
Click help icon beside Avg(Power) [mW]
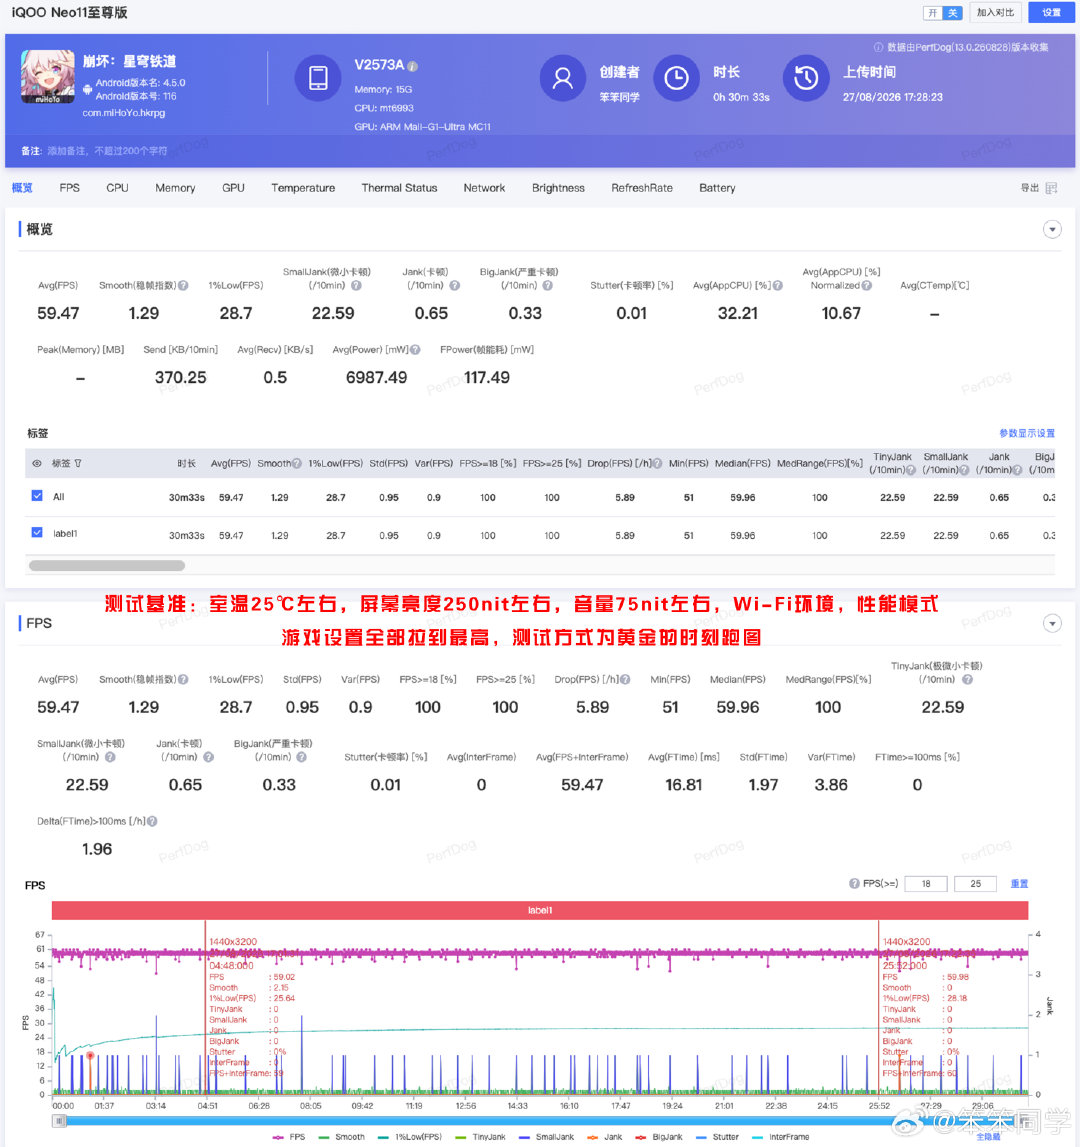(415, 350)
